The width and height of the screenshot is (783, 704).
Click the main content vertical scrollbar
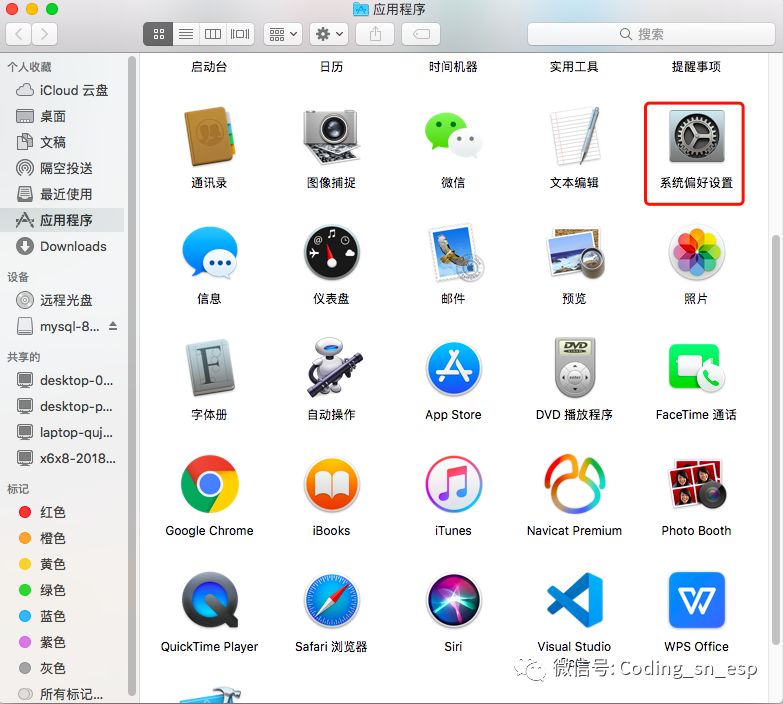point(776,439)
